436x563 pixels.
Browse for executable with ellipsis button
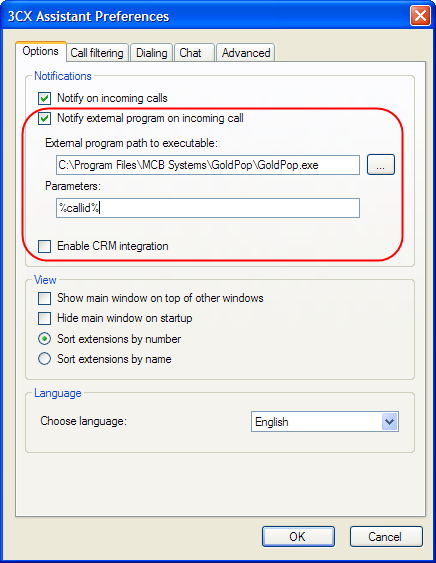[381, 165]
